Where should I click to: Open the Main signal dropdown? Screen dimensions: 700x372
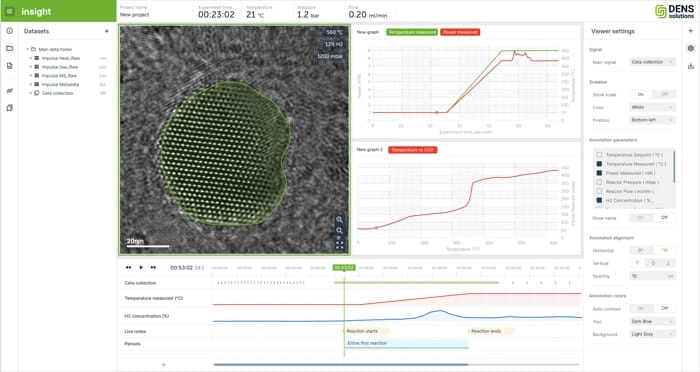click(x=653, y=62)
